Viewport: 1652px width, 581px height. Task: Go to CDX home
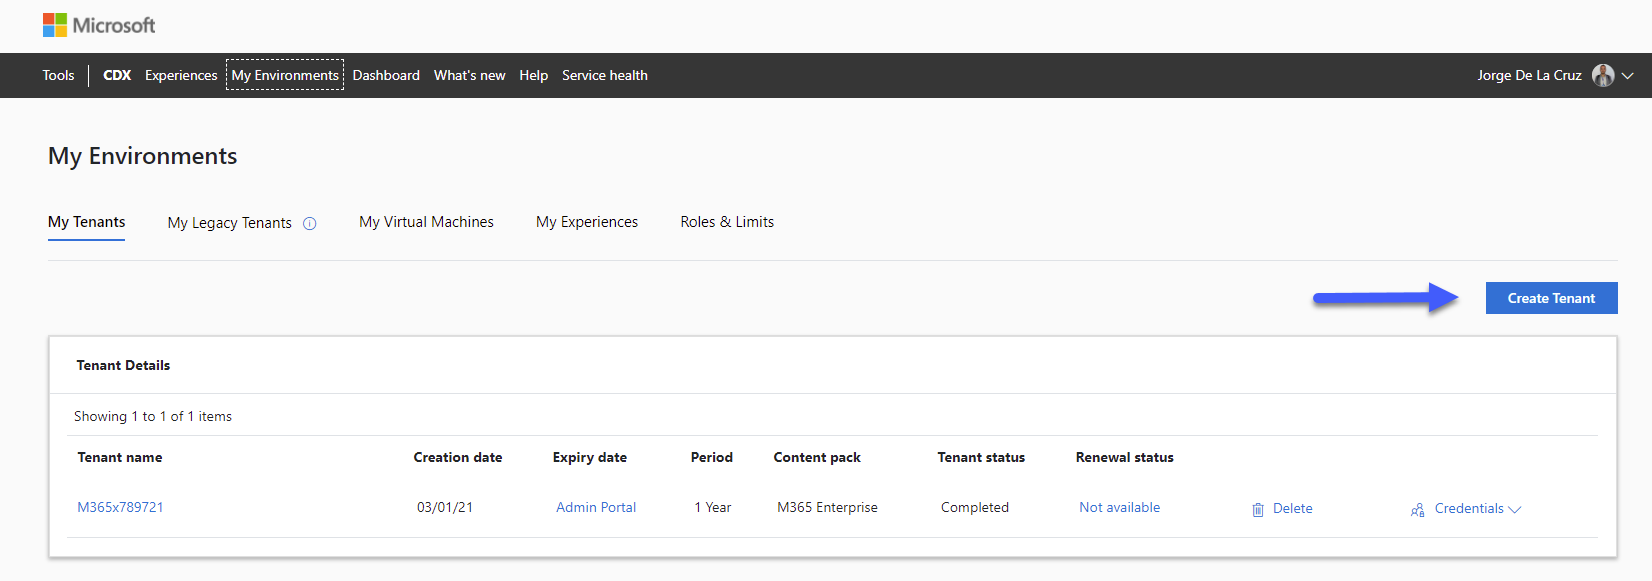coord(117,75)
